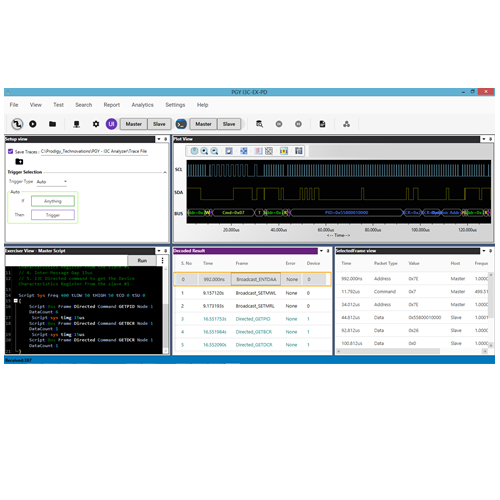
Task: Open the topology network icon in toolbar
Action: (347, 124)
